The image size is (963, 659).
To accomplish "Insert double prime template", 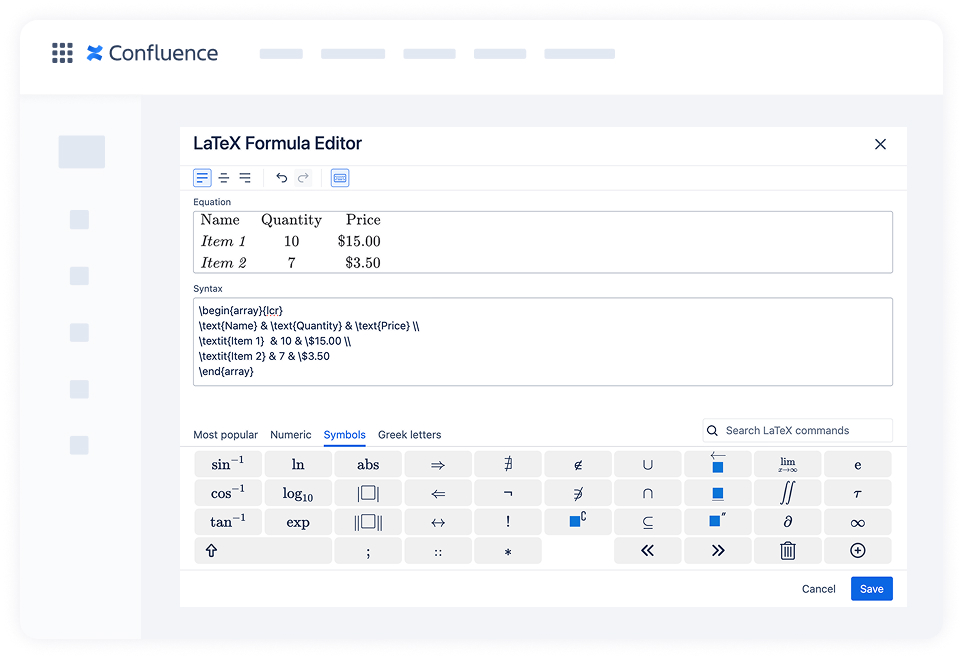I will [x=718, y=522].
